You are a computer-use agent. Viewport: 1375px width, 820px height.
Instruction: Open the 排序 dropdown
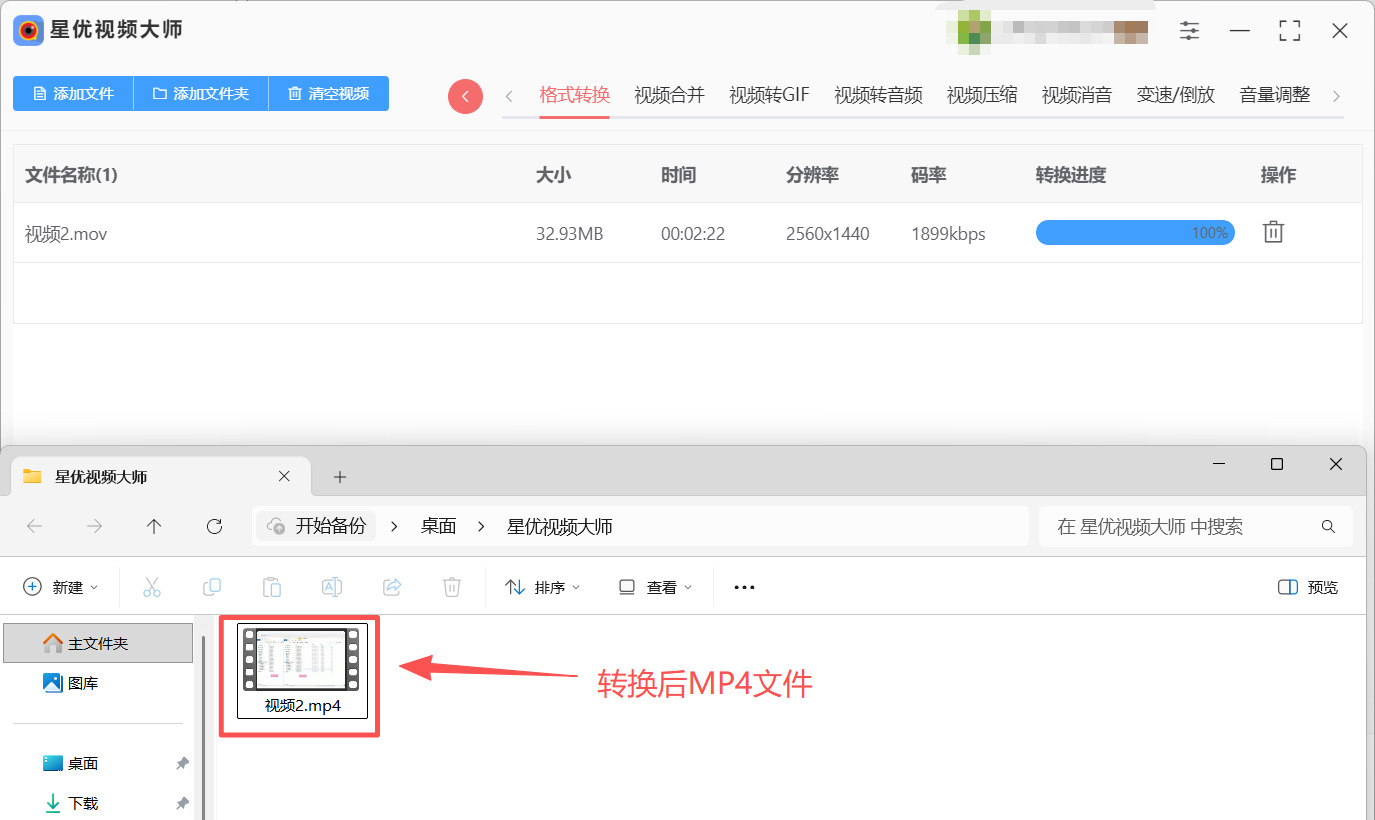coord(543,587)
